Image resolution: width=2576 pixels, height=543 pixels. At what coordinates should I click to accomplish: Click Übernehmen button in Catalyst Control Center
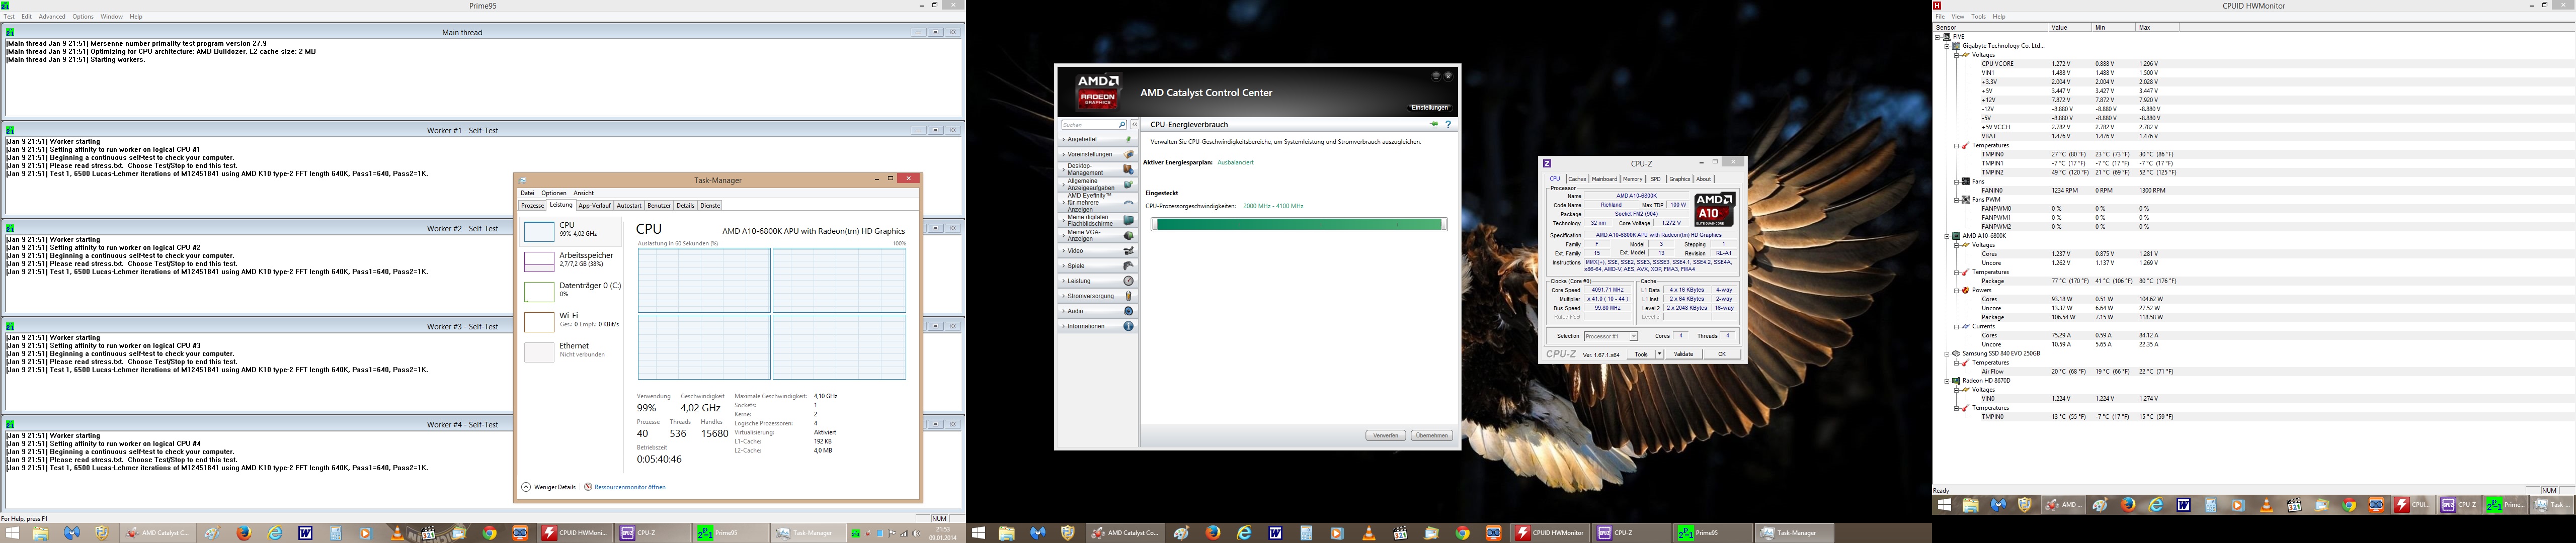[1432, 436]
